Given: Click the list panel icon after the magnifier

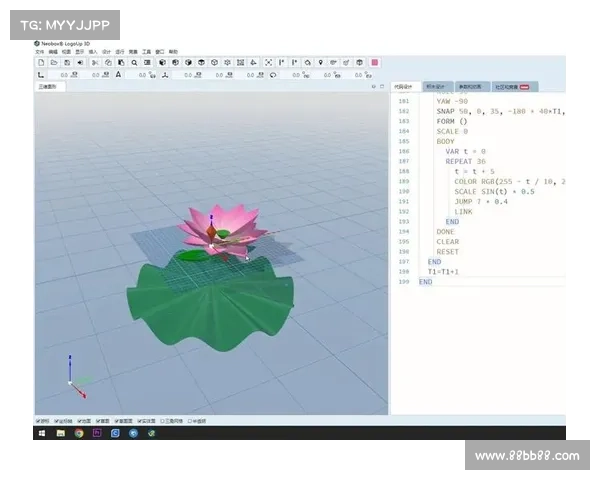Looking at the screenshot, I should click(x=147, y=62).
